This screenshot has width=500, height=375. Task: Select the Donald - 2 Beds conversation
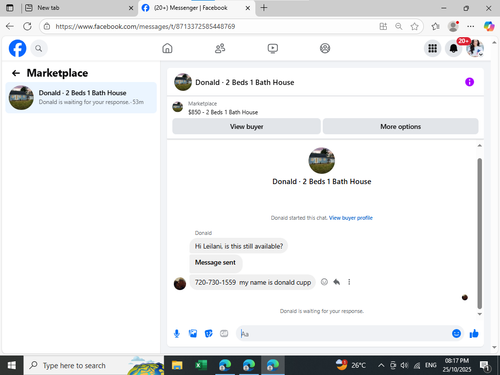coord(81,98)
